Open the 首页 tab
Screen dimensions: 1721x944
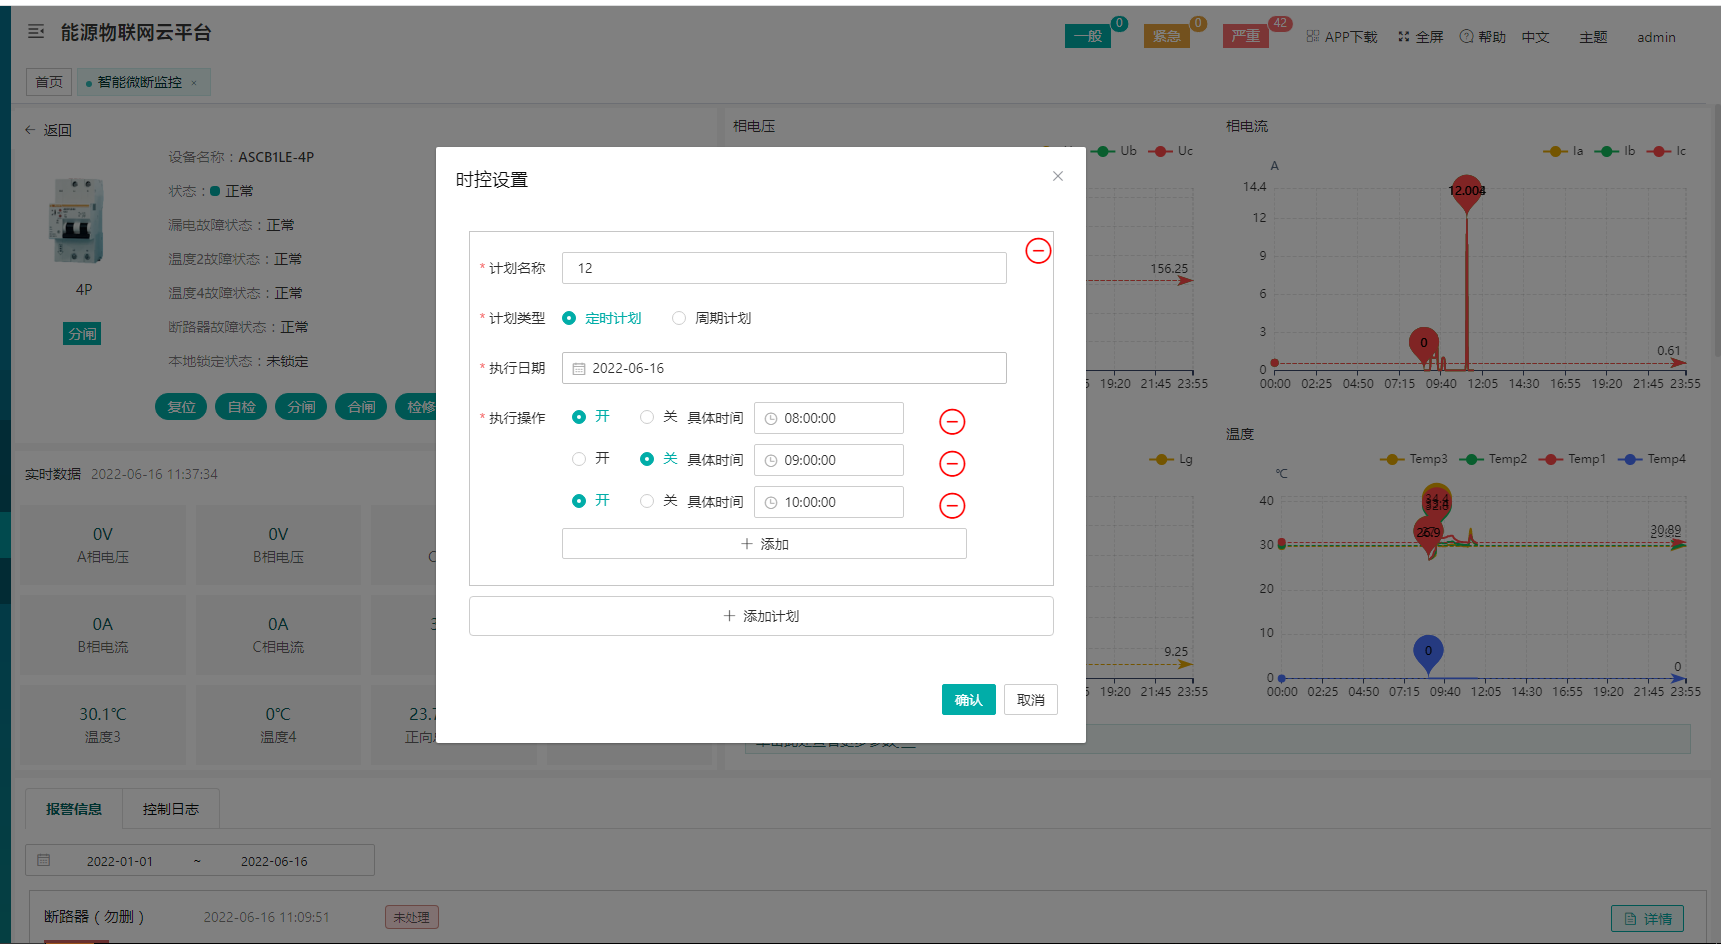[49, 82]
